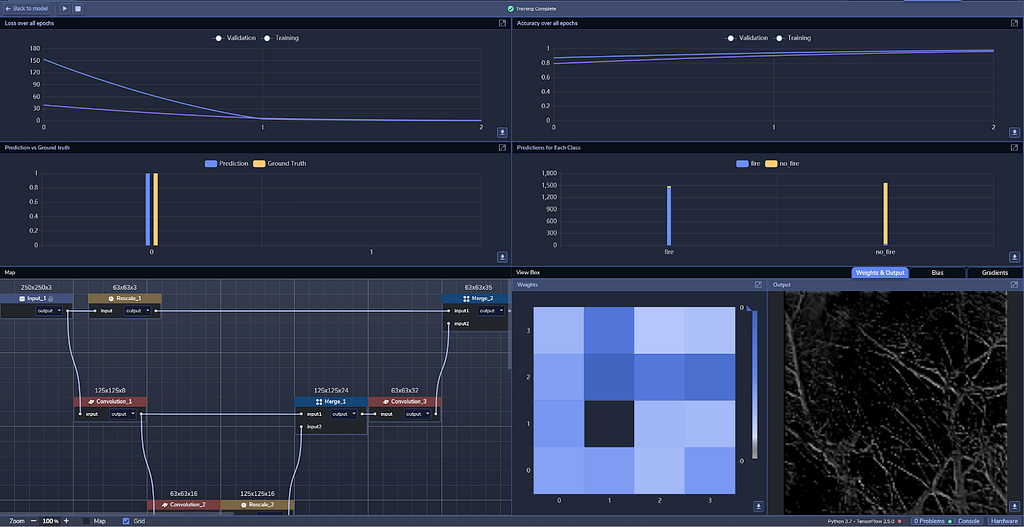Click the 100% zoom value field
1024x527 pixels.
point(50,521)
